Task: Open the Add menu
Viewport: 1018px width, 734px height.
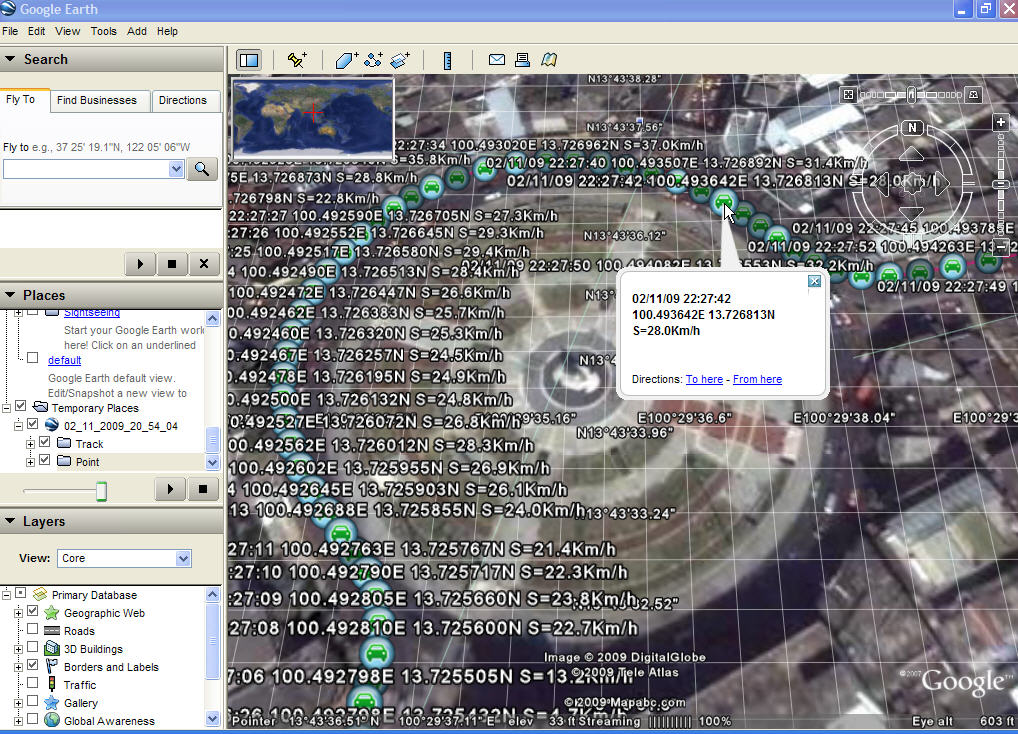Action: [x=137, y=31]
